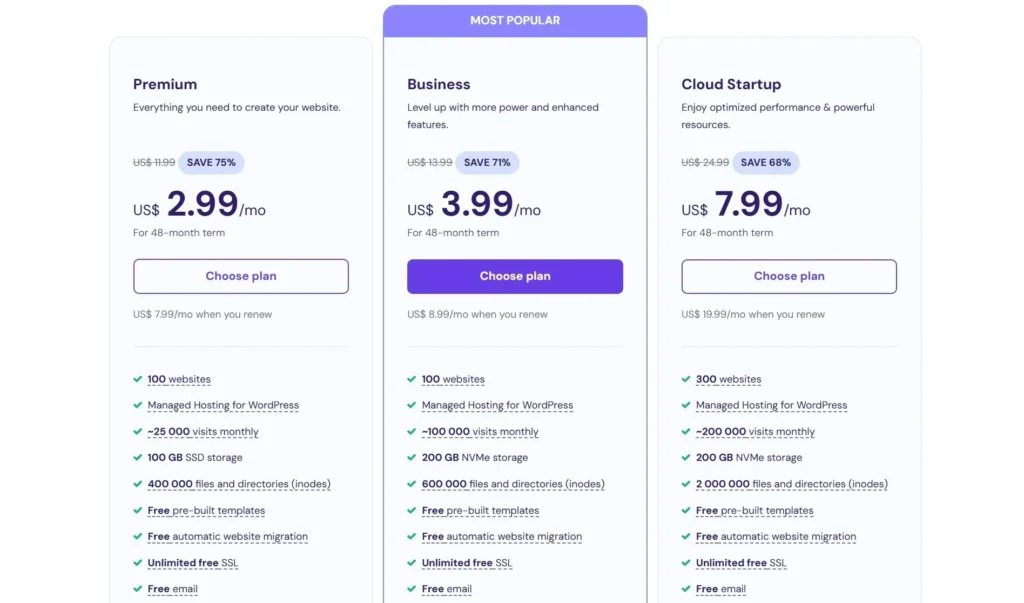
Task: Click the SAVE 75% badge on Premium
Action: [x=211, y=162]
